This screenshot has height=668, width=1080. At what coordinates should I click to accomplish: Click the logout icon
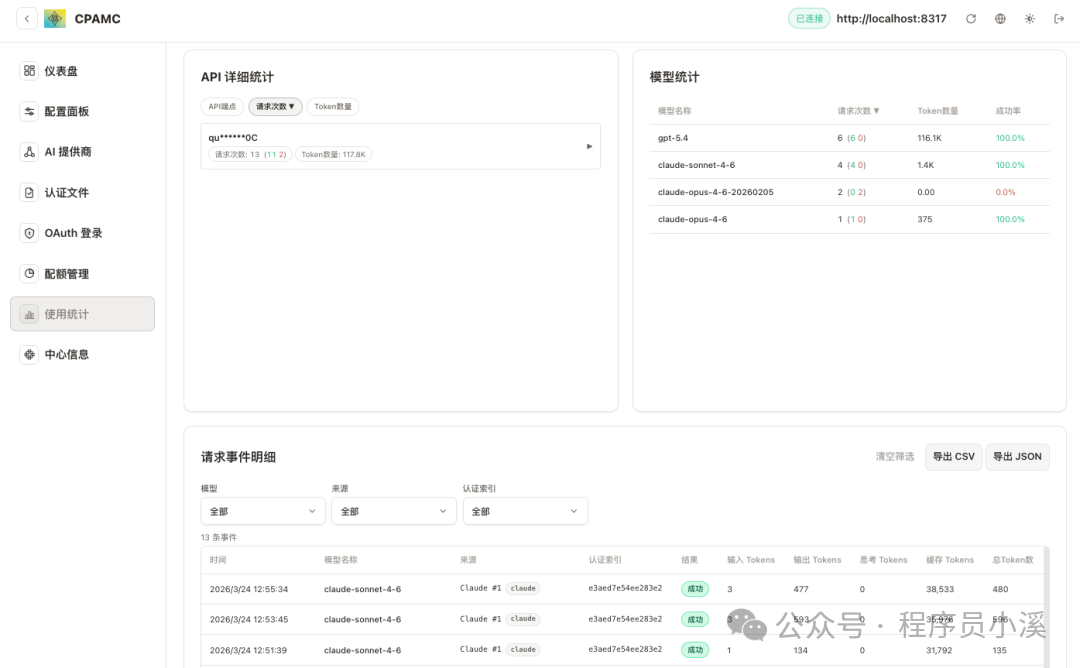tap(1059, 19)
